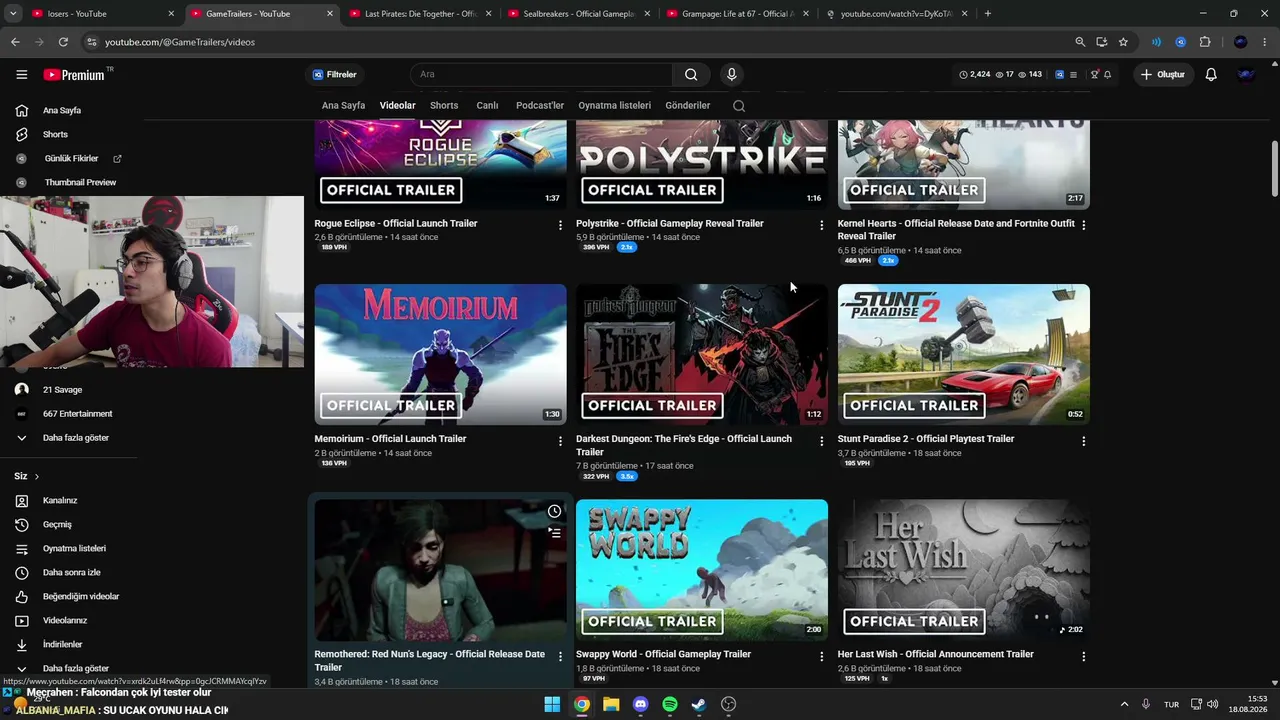Switch to the Videolar channel tab
The height and width of the screenshot is (720, 1280).
[x=398, y=106]
